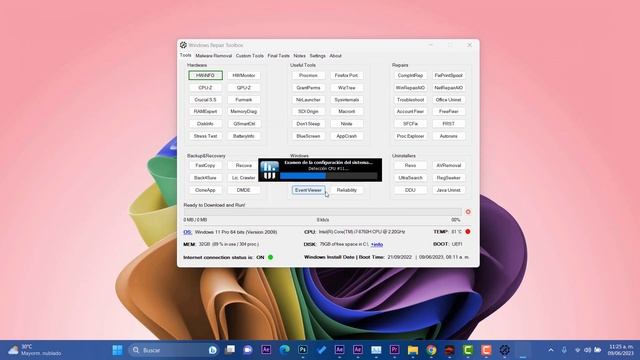Open the Notes tab
Viewport: 640px width, 360px height.
[299, 56]
